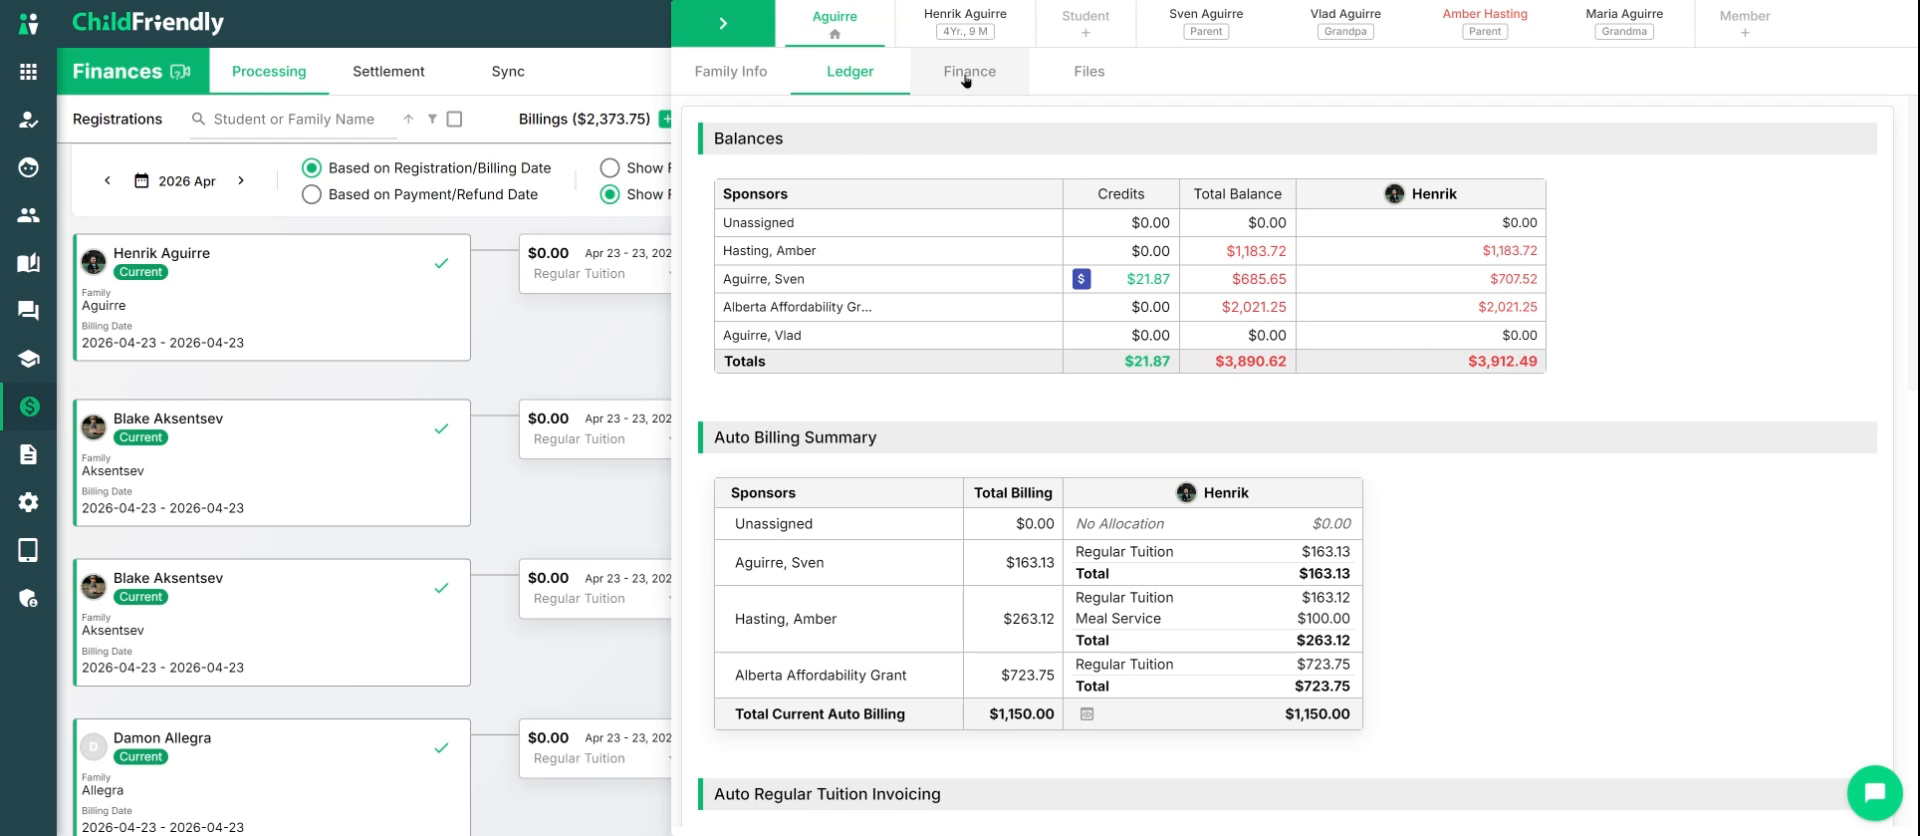
Task: Open the documents sidebar icon
Action: 28,454
